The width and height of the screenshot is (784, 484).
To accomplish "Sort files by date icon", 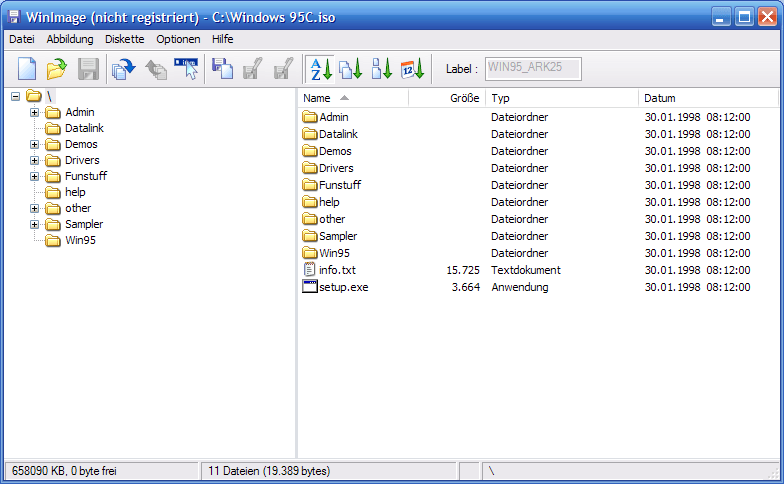I will coord(412,68).
